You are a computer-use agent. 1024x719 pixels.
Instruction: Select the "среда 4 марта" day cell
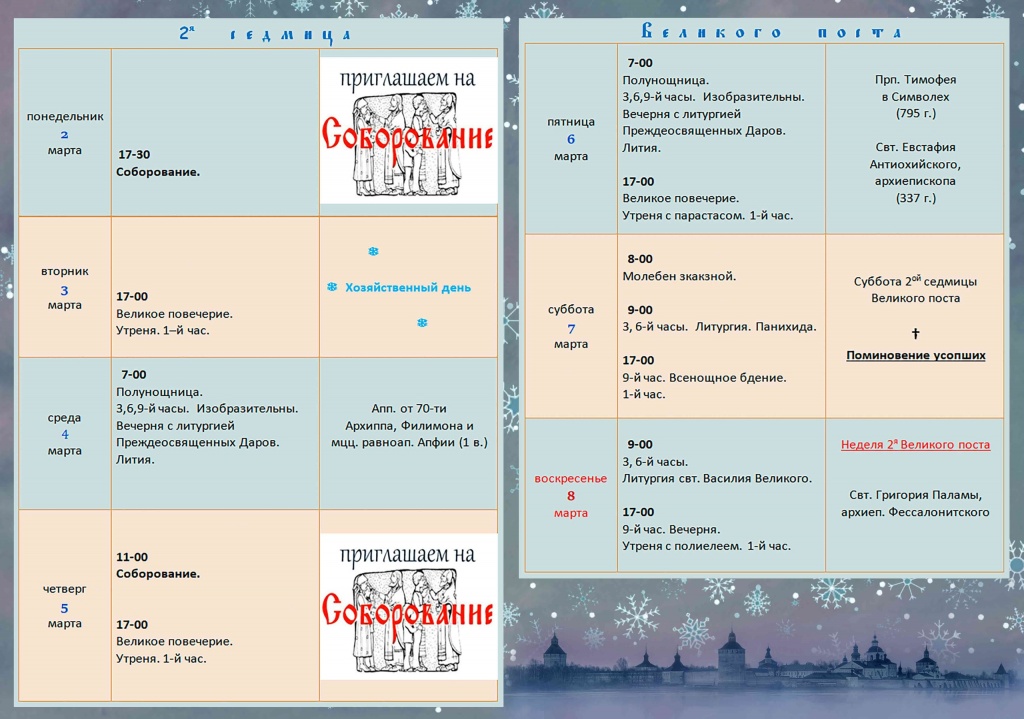(x=65, y=434)
